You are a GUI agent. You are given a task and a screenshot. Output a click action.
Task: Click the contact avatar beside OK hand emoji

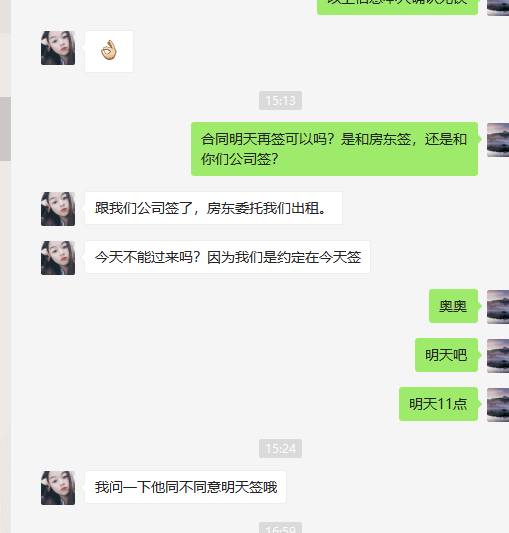(x=58, y=48)
